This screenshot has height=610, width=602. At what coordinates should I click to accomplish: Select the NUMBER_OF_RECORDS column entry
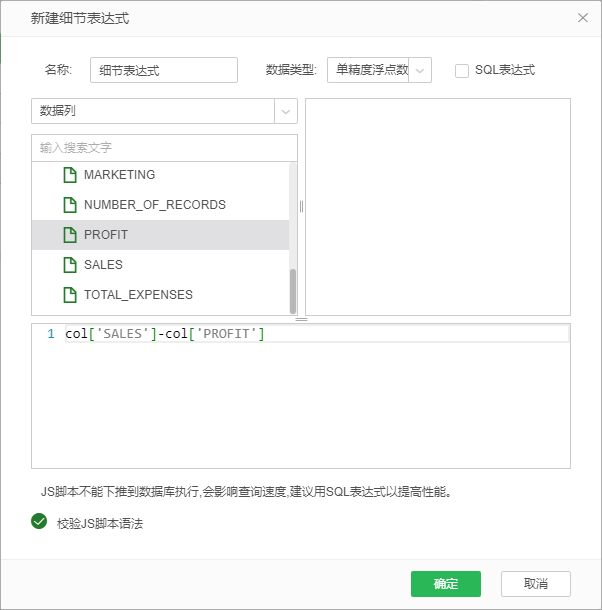pos(154,205)
